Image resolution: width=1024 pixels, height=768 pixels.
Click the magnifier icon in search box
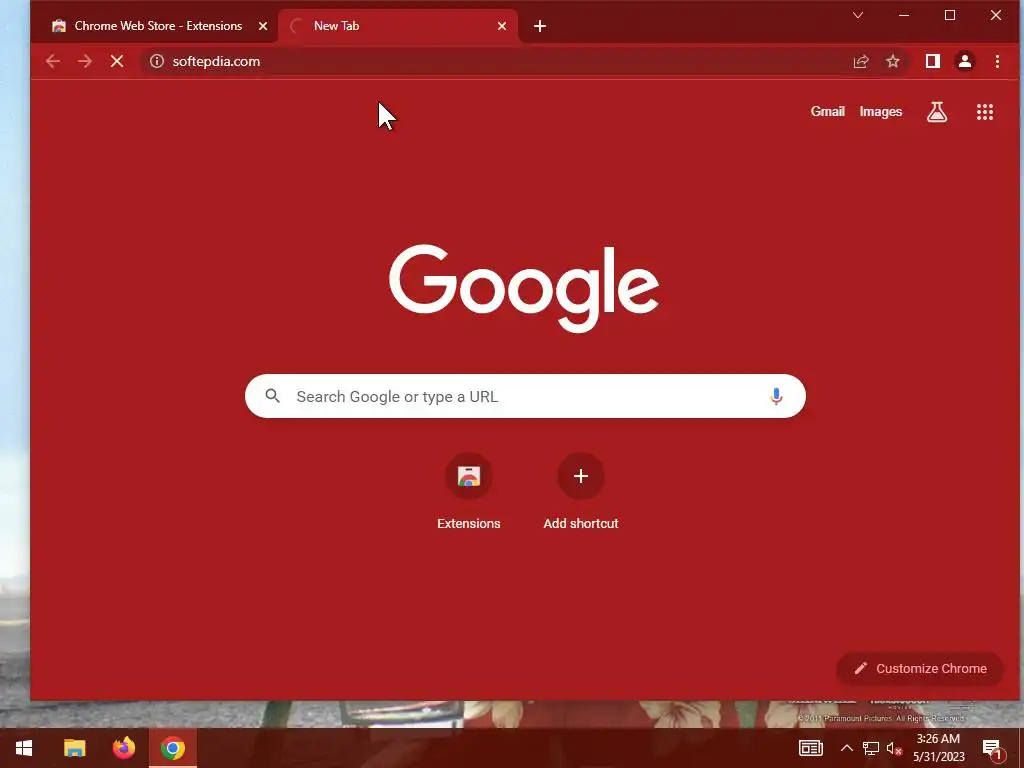[x=273, y=396]
